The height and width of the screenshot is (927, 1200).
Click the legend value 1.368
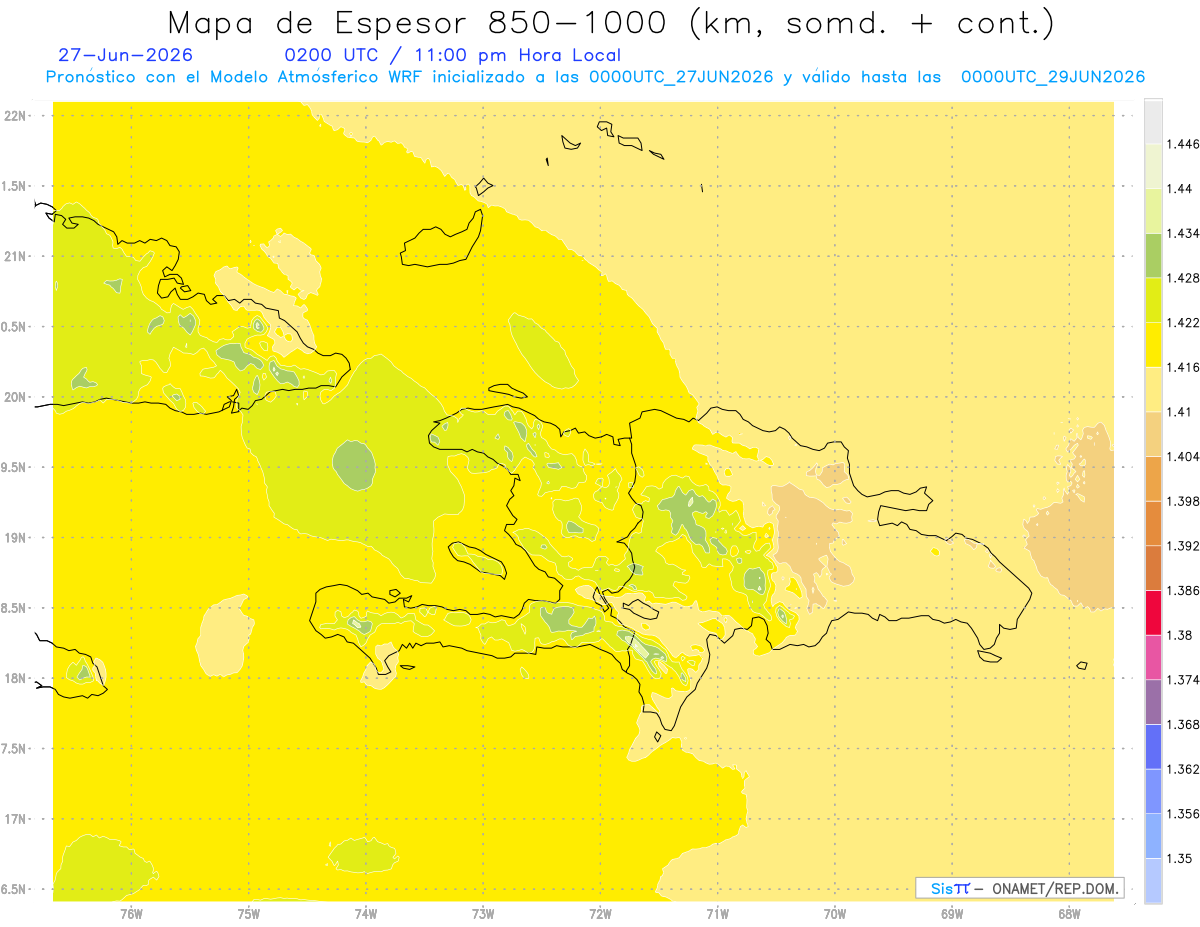click(1183, 724)
